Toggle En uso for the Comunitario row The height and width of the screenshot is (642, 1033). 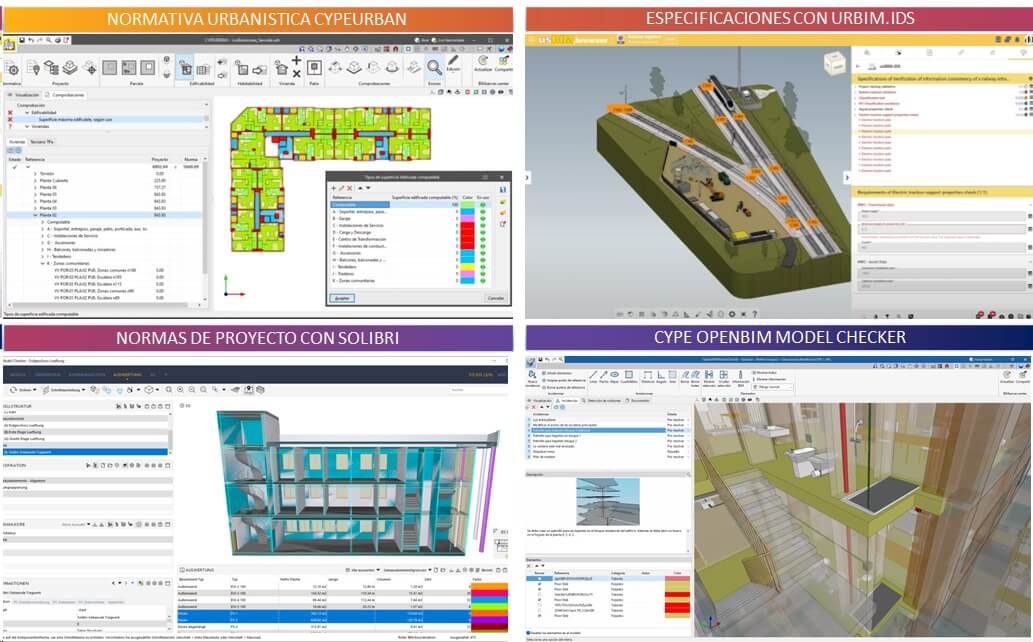483,205
